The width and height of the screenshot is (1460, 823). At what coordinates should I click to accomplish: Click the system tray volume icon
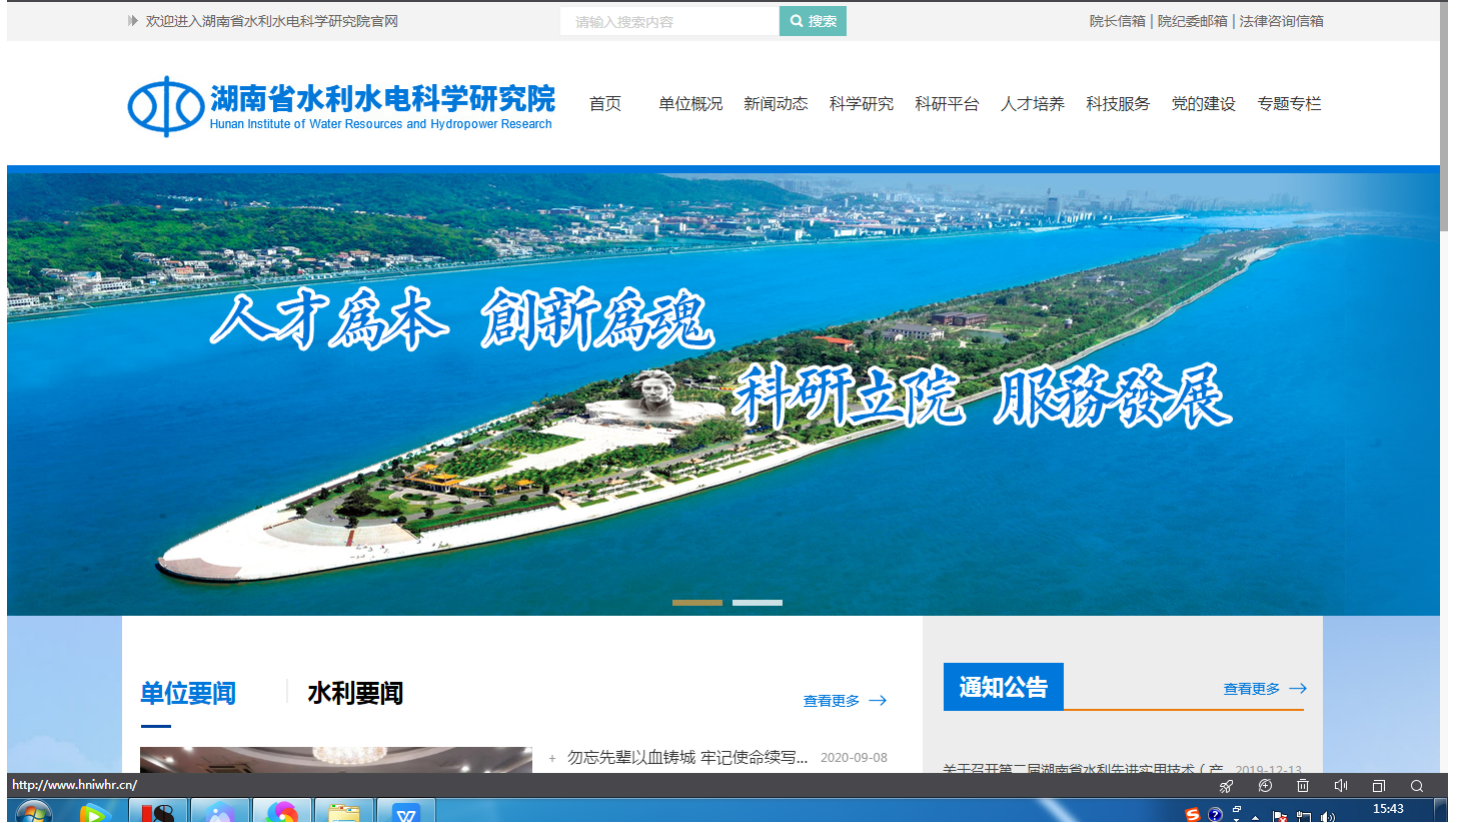(x=1327, y=816)
